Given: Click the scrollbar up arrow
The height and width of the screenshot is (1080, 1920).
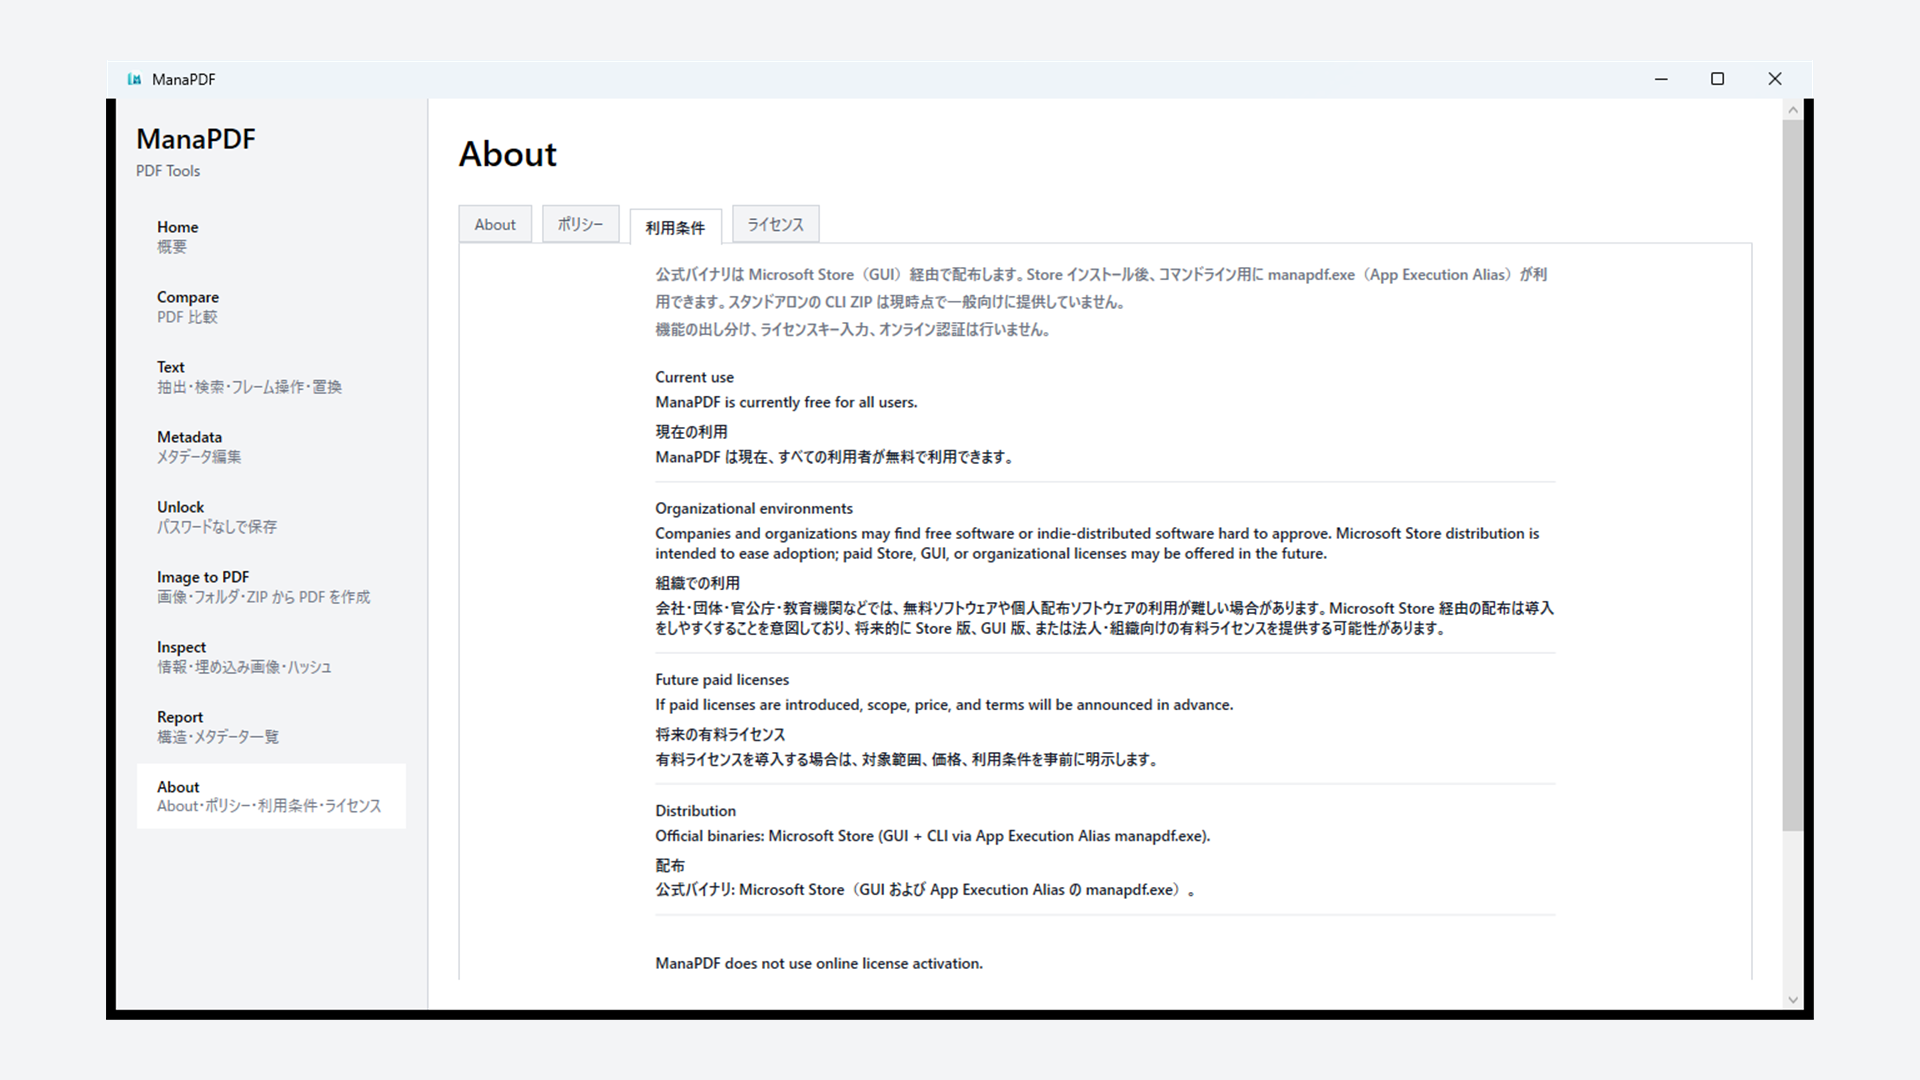Looking at the screenshot, I should pyautogui.click(x=1793, y=109).
